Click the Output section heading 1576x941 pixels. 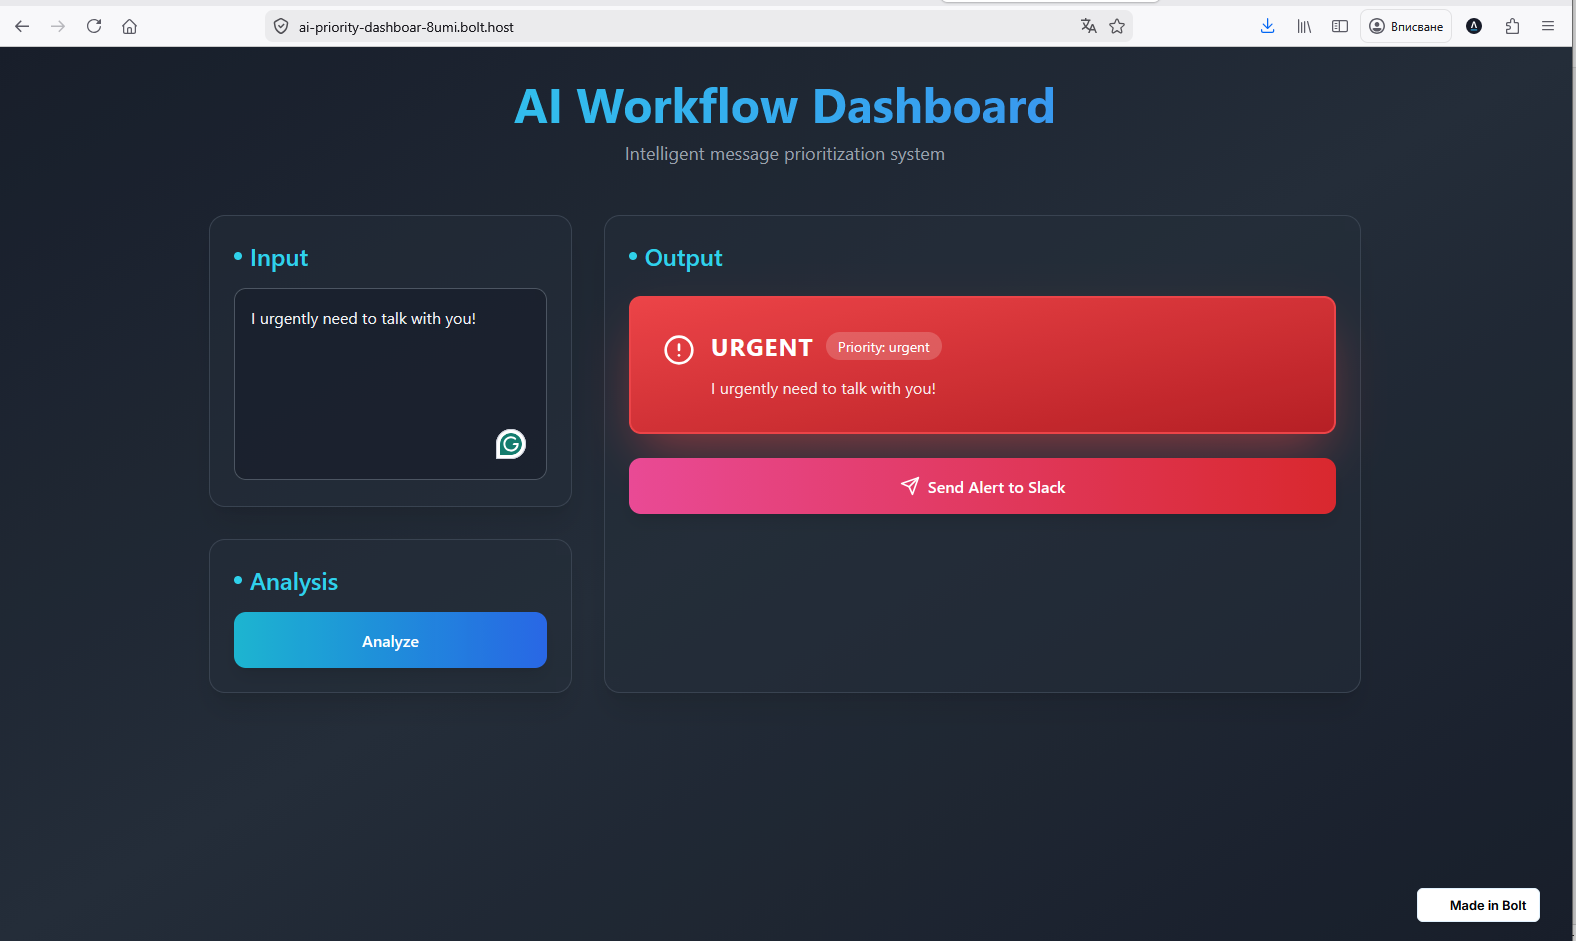pos(684,258)
